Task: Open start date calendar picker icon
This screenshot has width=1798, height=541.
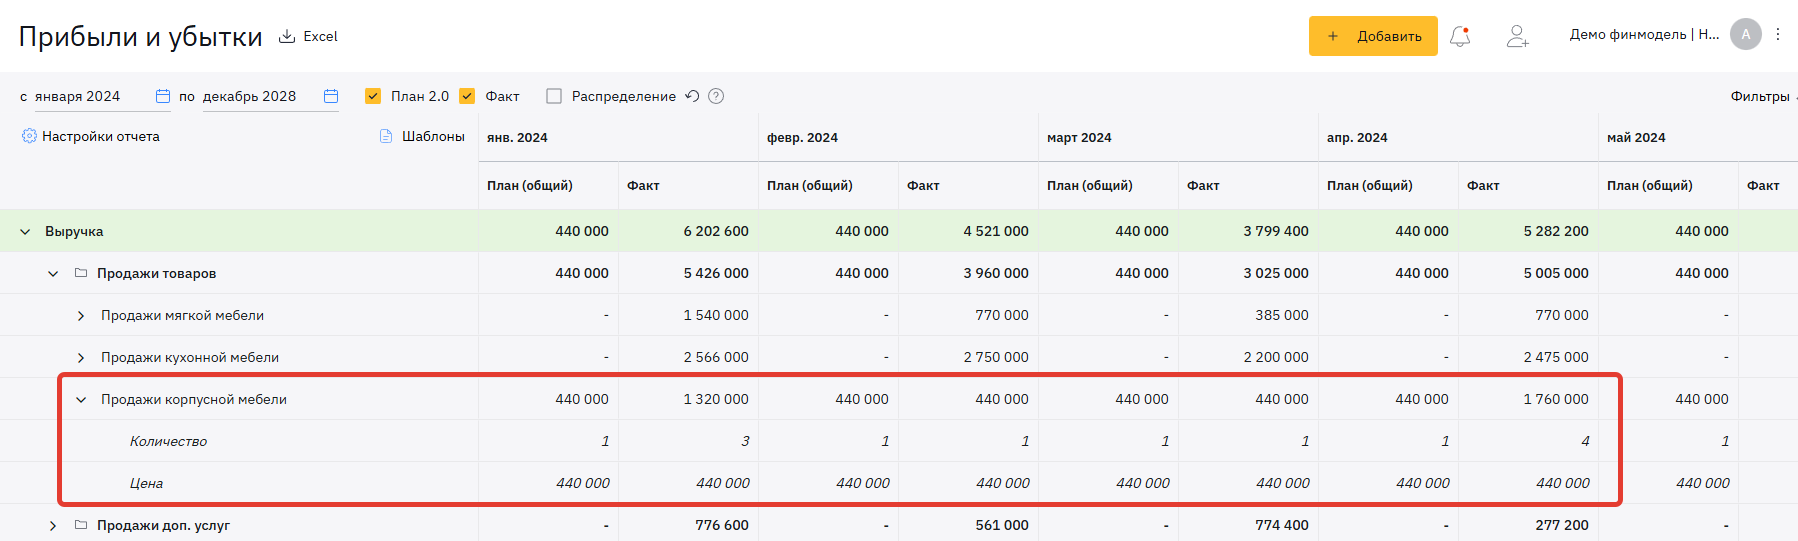Action: tap(163, 96)
